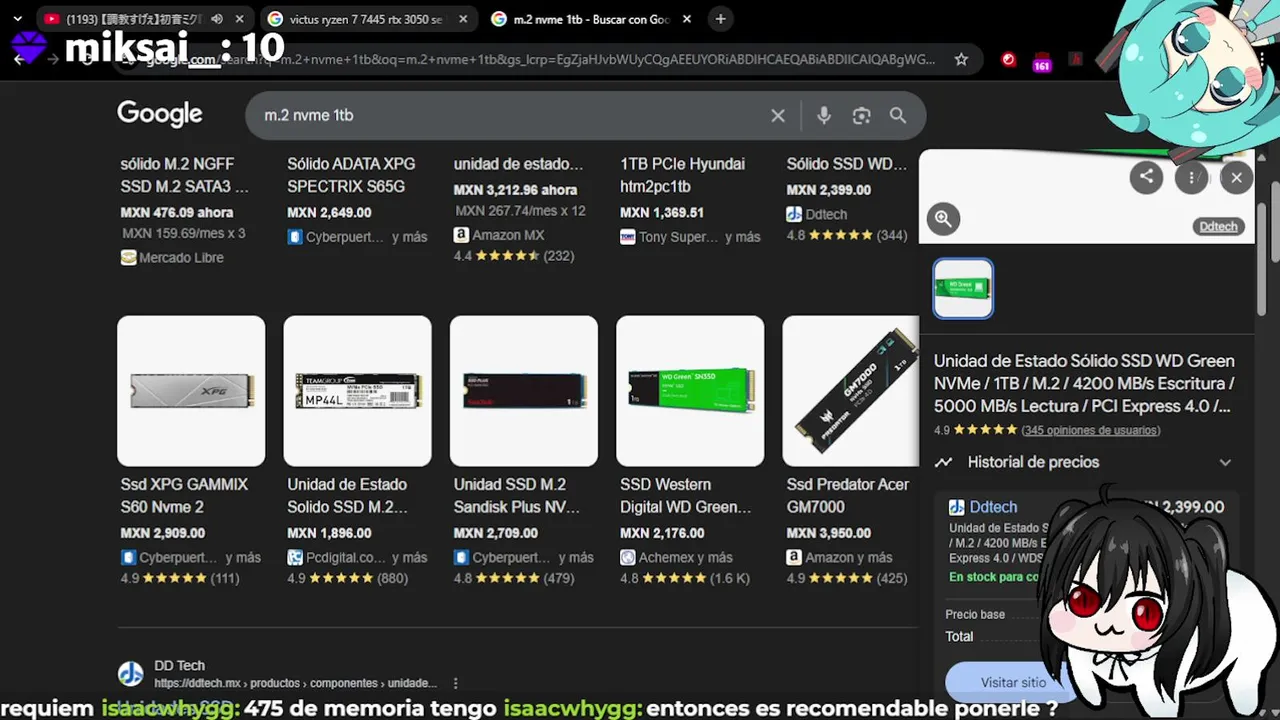Click Pcdigital seller under MXN 1,896.00

[x=345, y=557]
